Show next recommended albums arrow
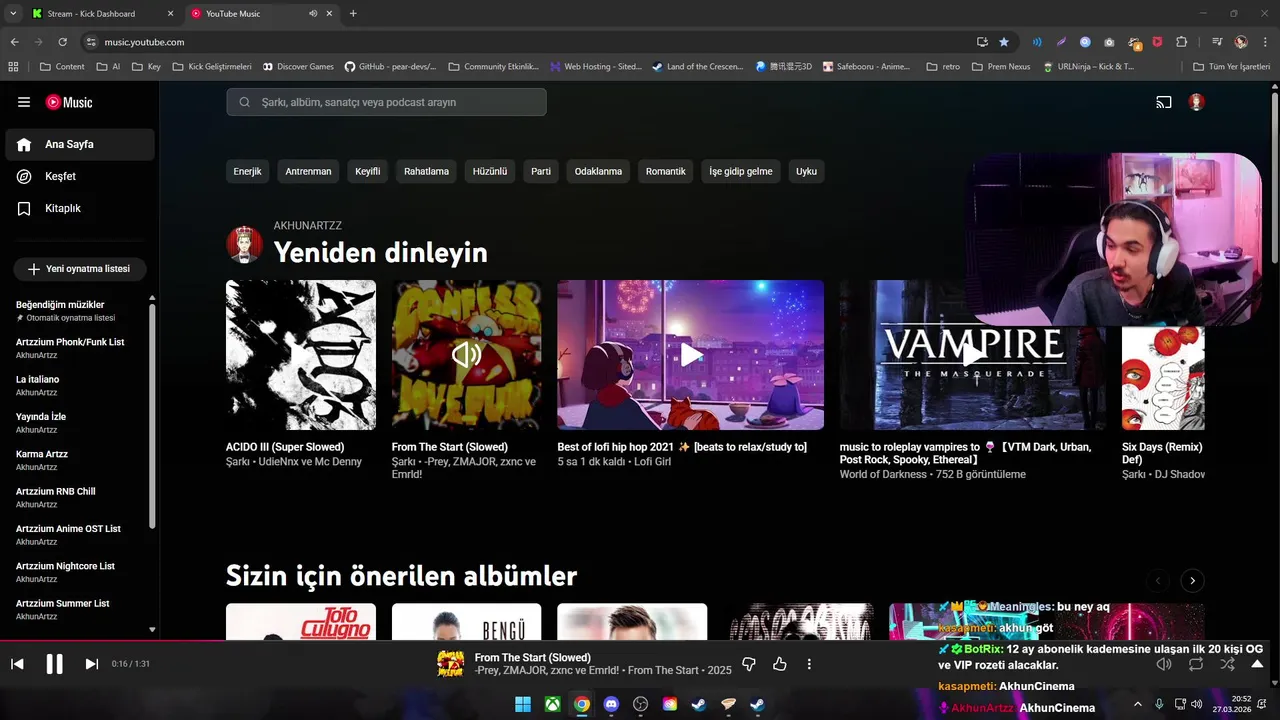The image size is (1280, 720). [1192, 581]
